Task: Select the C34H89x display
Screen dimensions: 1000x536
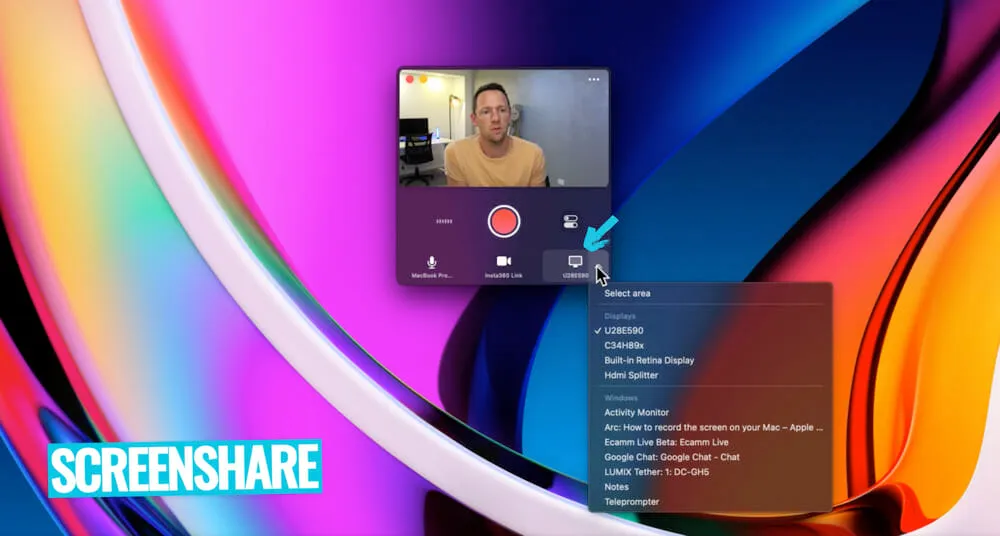Action: (624, 345)
